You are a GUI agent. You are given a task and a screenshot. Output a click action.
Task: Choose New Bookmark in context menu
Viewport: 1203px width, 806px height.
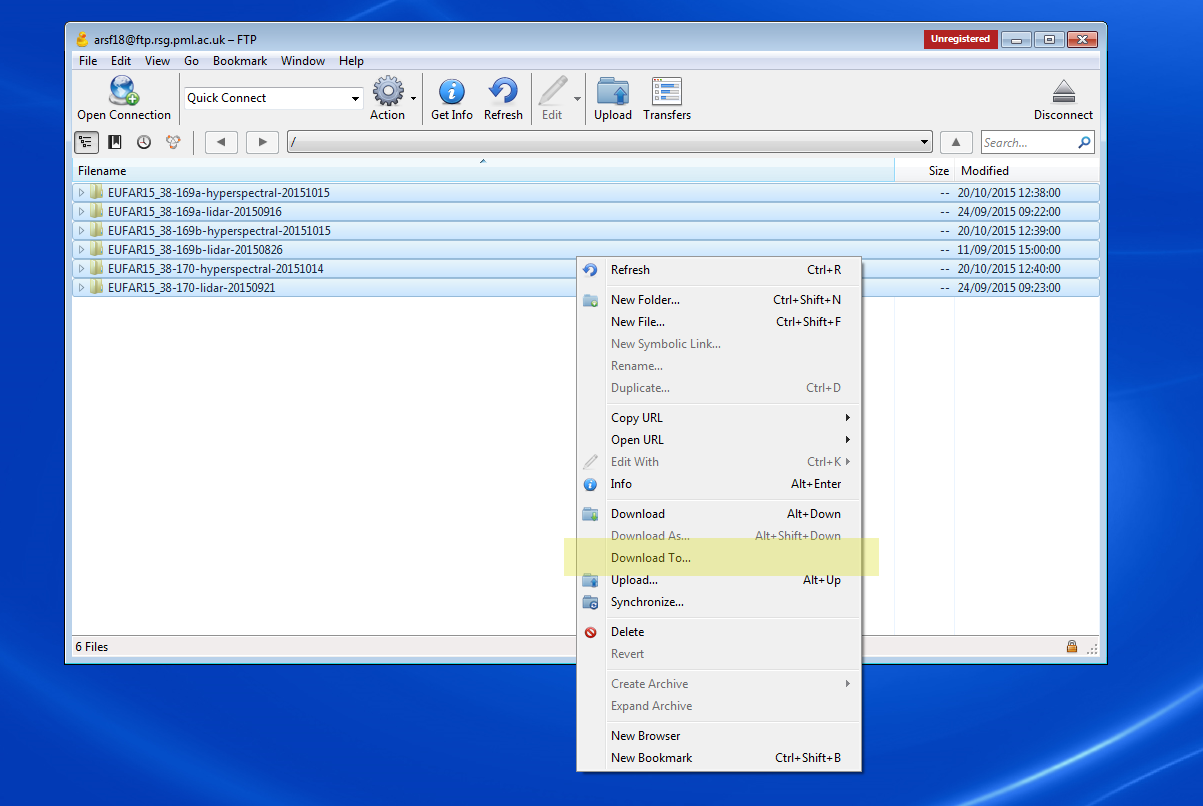coord(719,758)
